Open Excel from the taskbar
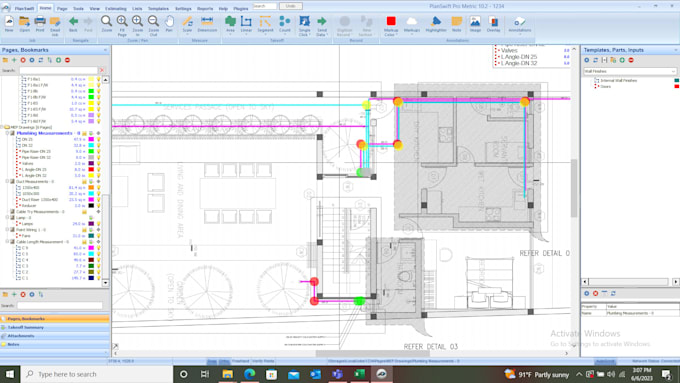Viewport: 680px width, 383px height. pyautogui.click(x=359, y=374)
